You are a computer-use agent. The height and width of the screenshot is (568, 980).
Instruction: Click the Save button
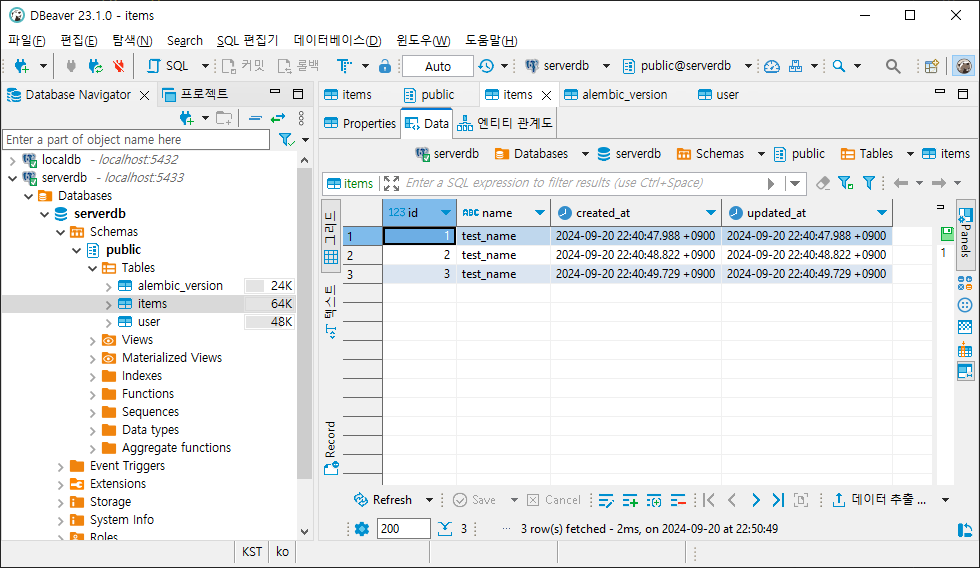click(474, 500)
